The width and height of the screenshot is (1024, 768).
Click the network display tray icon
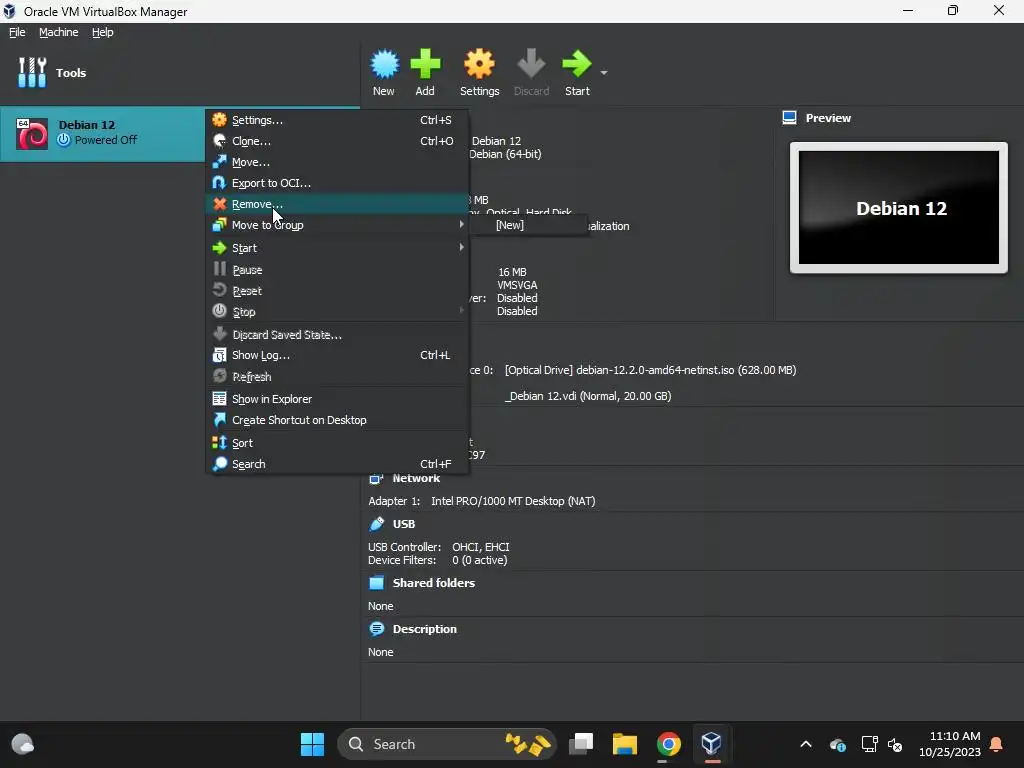869,744
